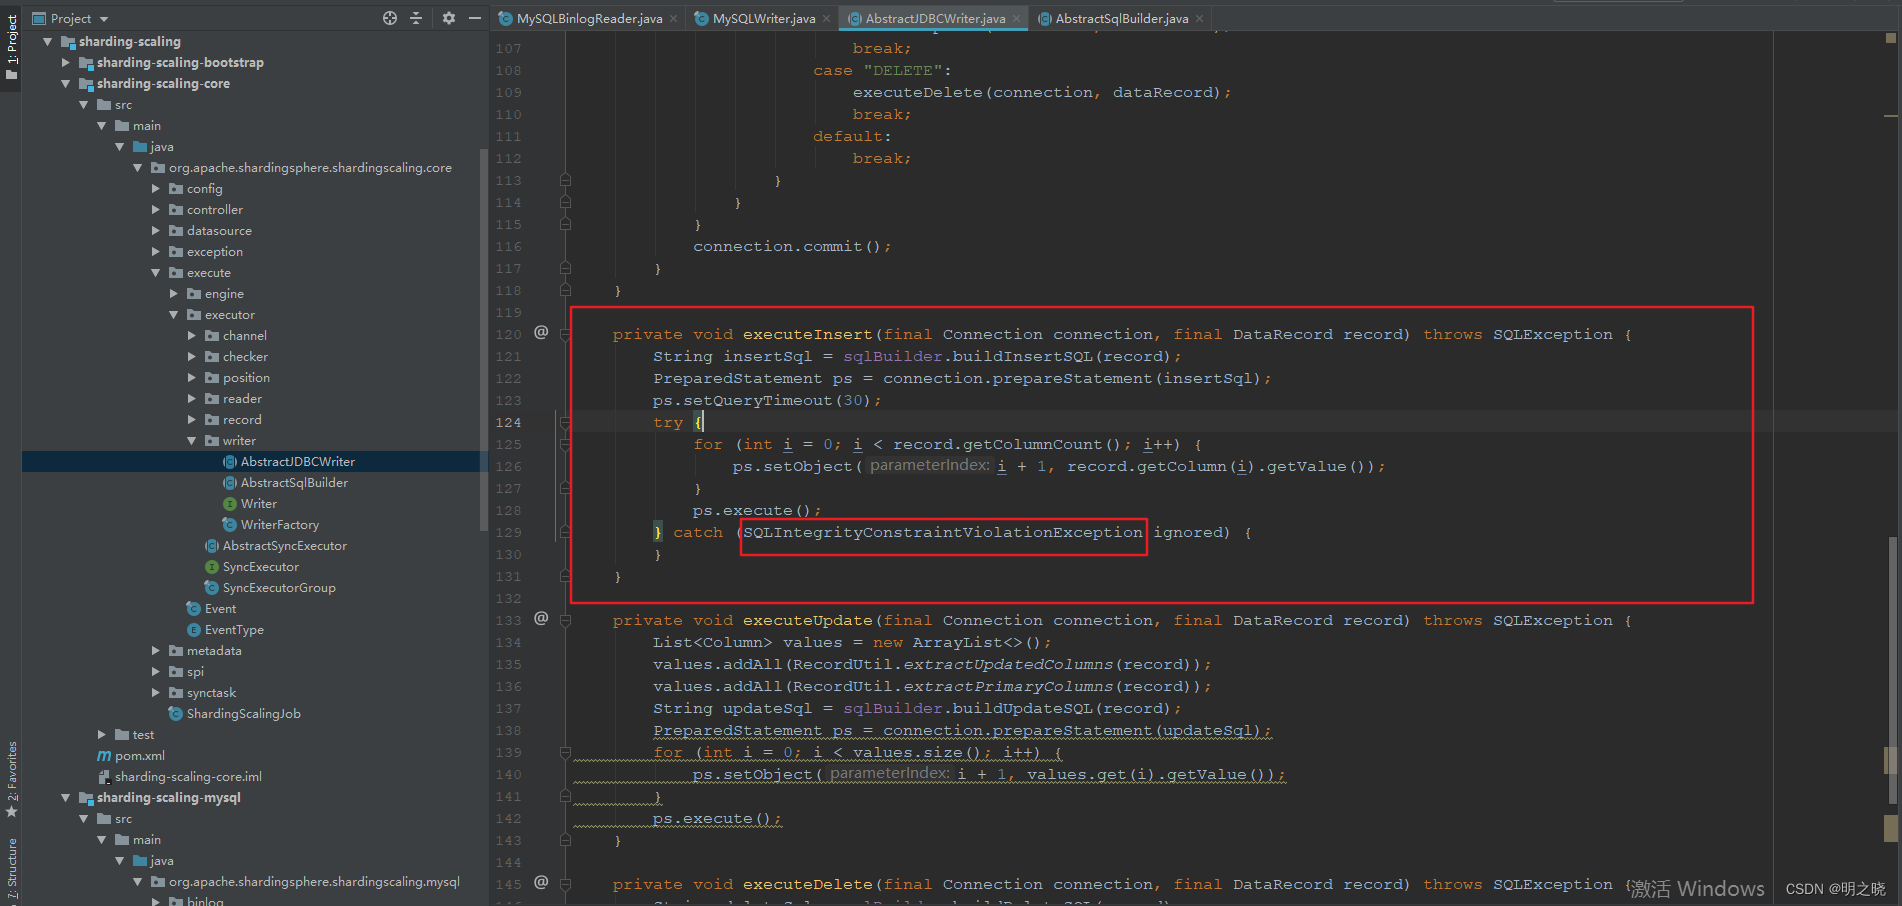The height and width of the screenshot is (906, 1902).
Task: Toggle the Structure tool window button
Action: (x=11, y=860)
